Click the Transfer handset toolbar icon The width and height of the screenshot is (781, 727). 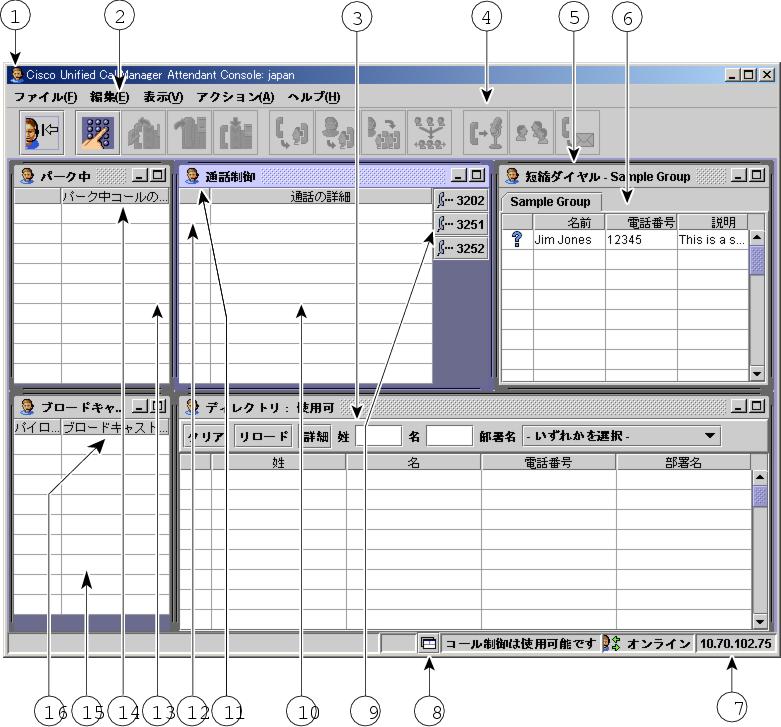click(x=291, y=132)
